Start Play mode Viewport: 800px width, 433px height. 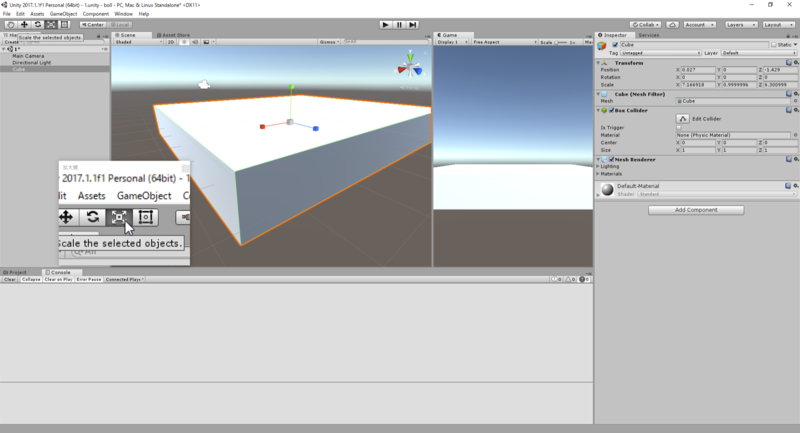tap(386, 24)
